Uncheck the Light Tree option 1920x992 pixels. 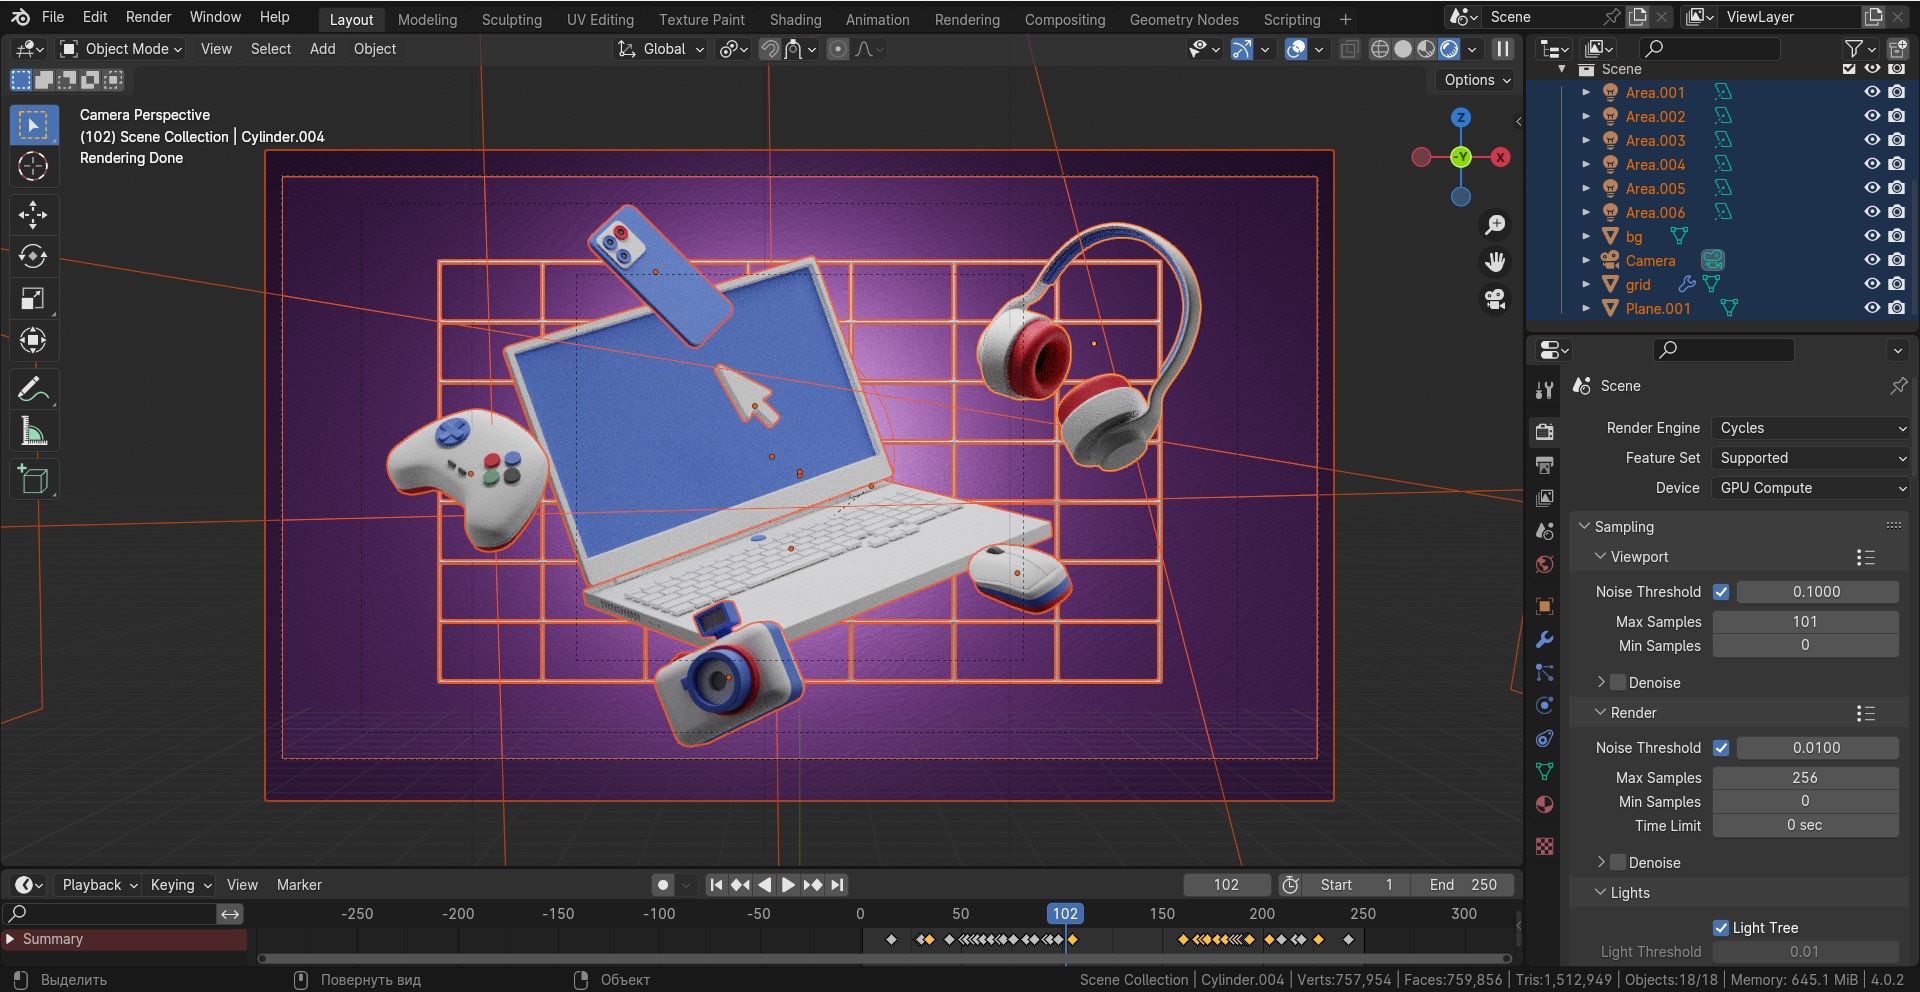click(1721, 928)
